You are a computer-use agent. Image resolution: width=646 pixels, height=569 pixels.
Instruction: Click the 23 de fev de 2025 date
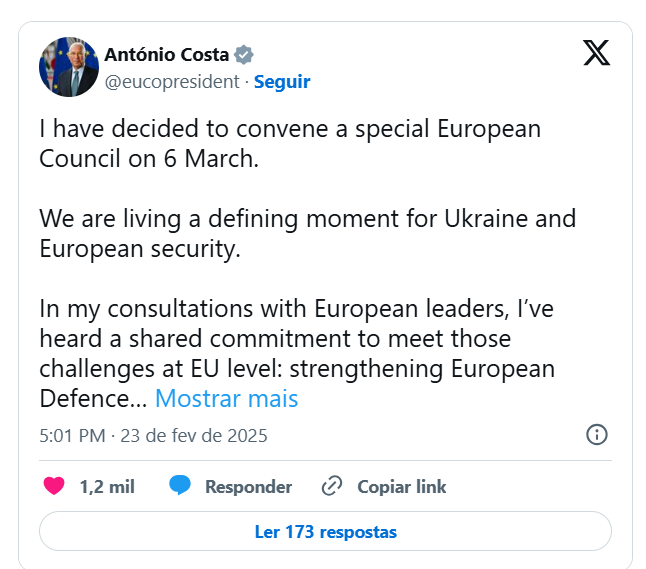(x=194, y=436)
